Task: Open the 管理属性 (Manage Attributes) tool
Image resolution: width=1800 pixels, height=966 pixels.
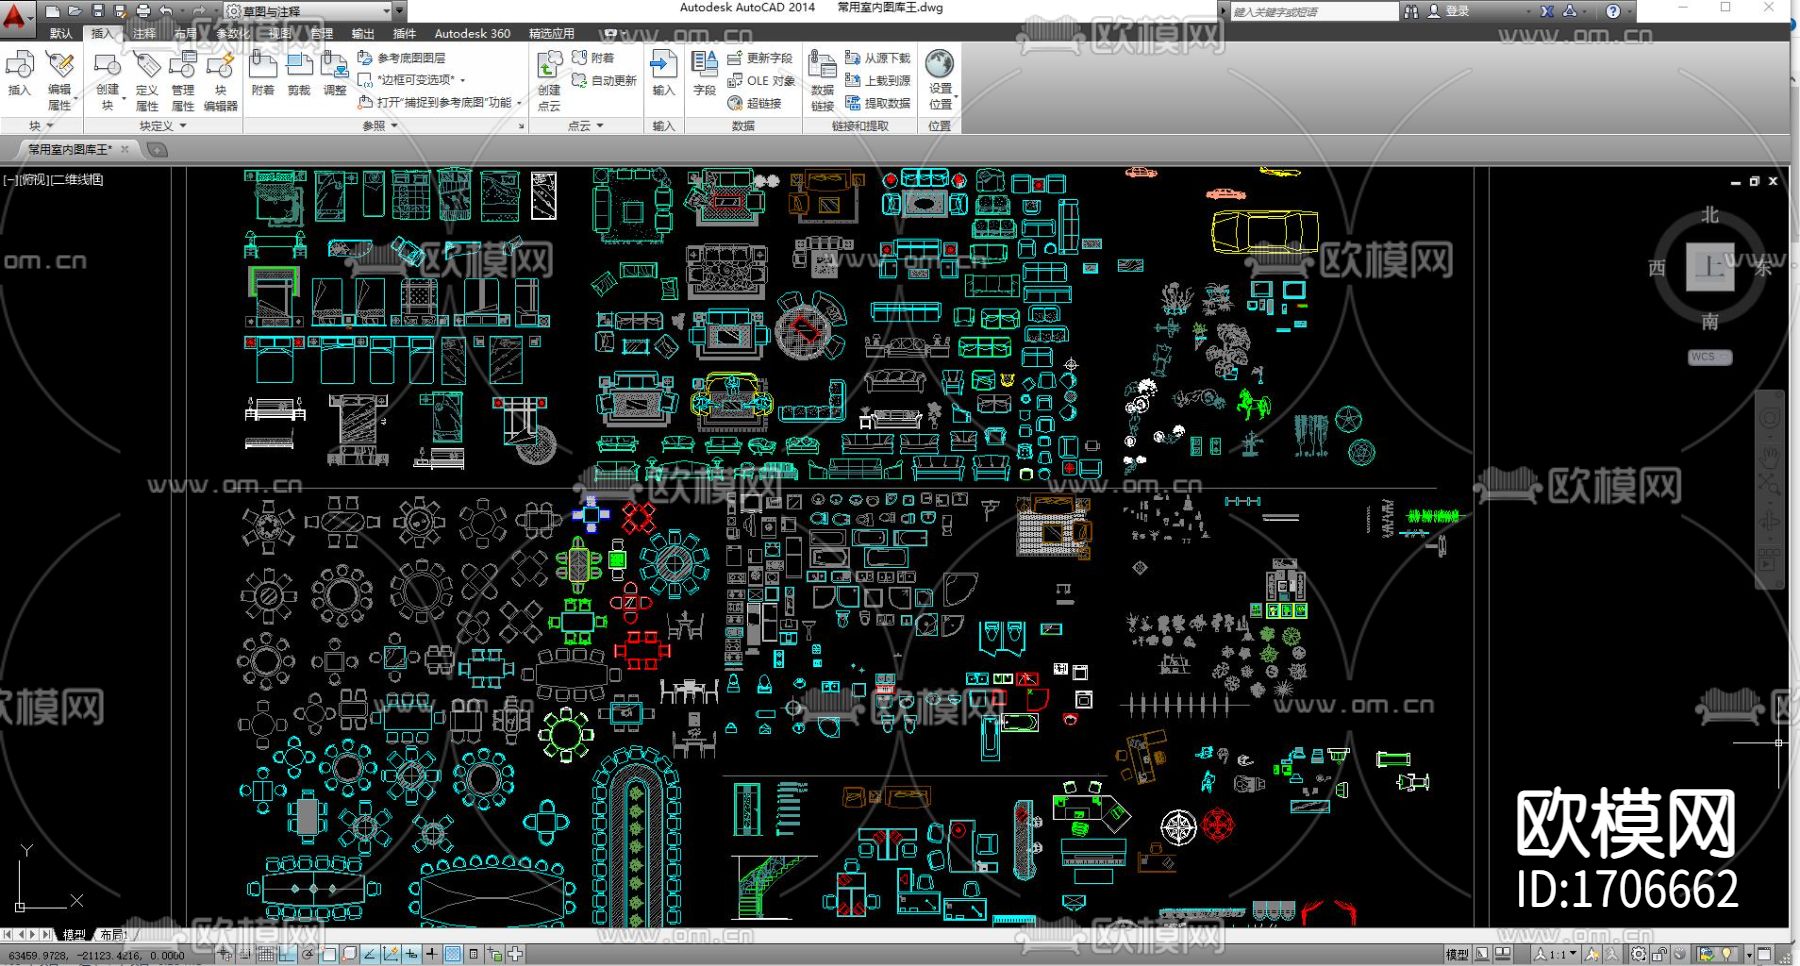Action: [183, 80]
